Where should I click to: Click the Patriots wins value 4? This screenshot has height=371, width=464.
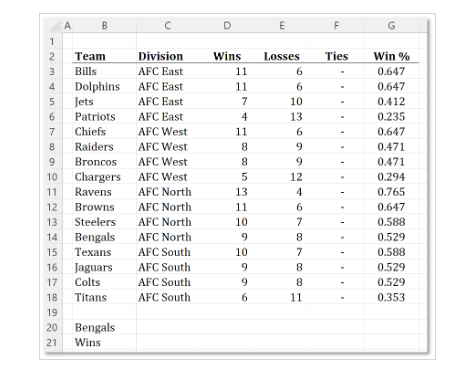(244, 117)
